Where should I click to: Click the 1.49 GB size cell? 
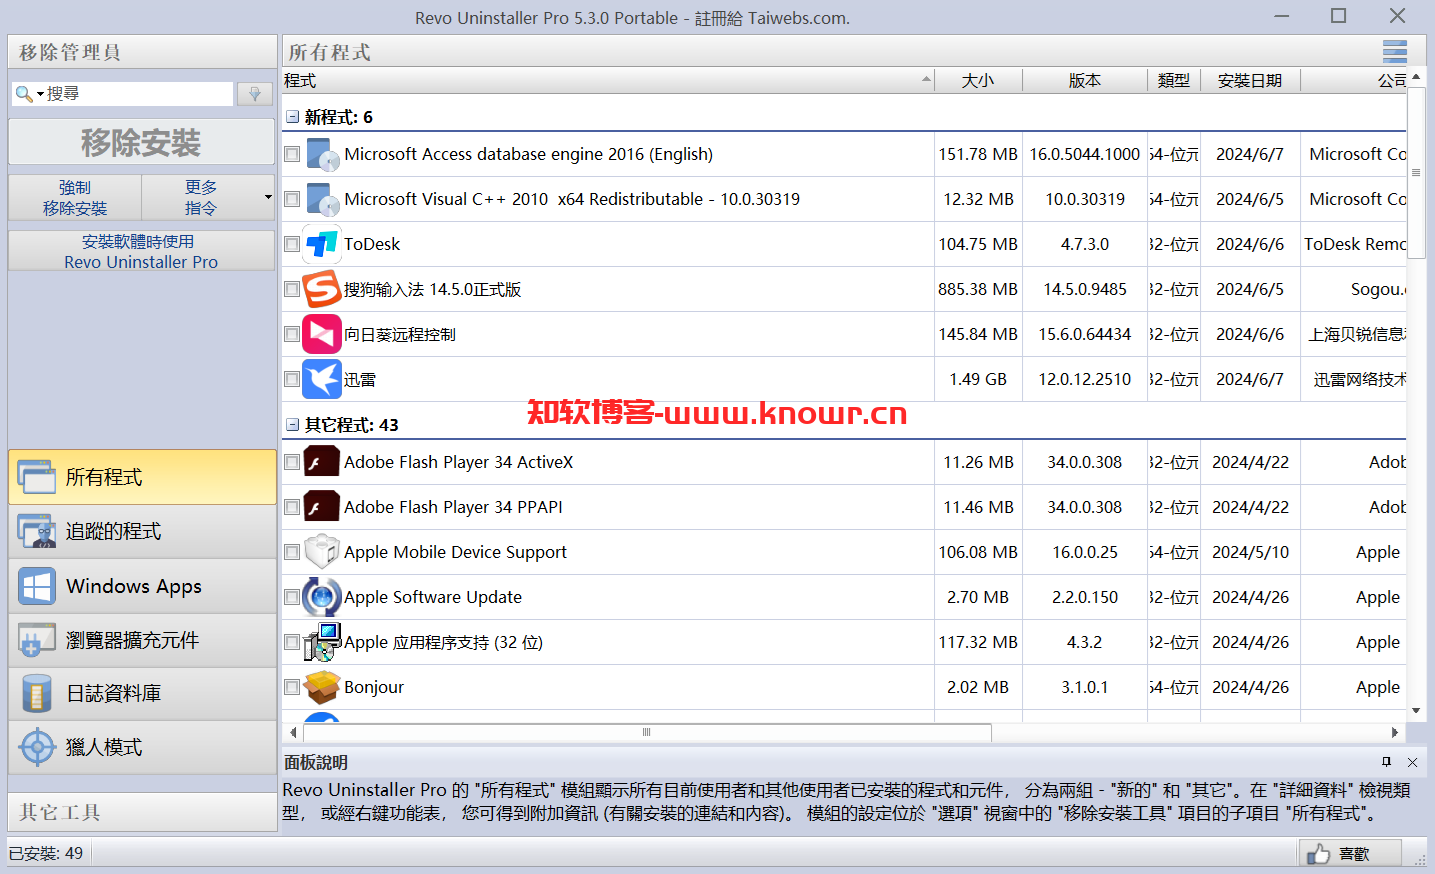pos(978,379)
